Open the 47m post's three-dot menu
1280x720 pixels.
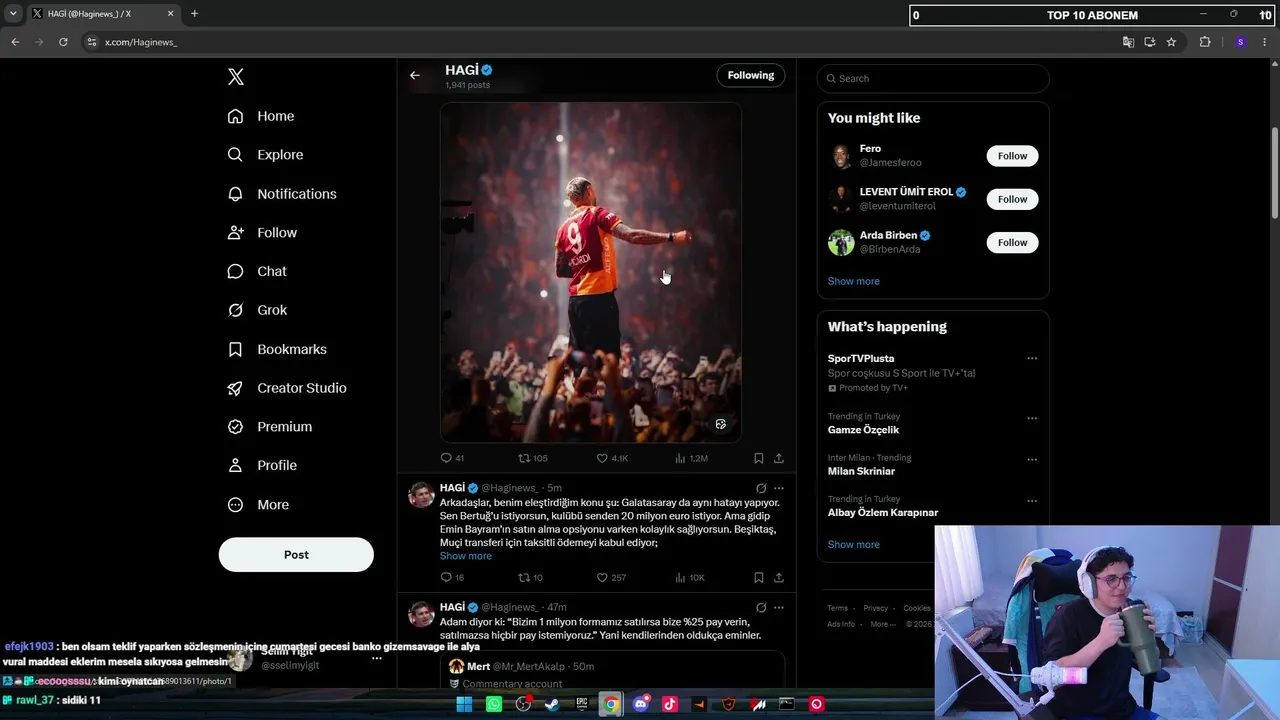779,607
